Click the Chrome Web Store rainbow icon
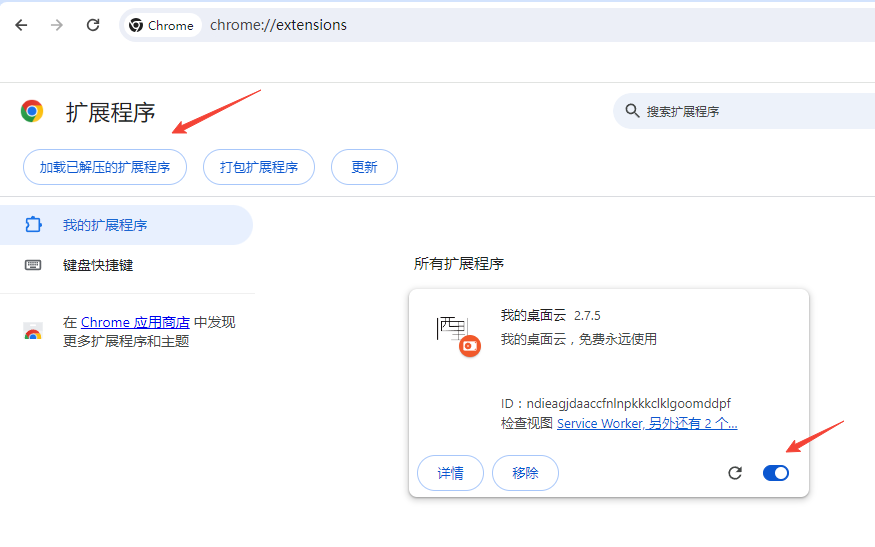Viewport: 875px width, 547px height. 33,332
